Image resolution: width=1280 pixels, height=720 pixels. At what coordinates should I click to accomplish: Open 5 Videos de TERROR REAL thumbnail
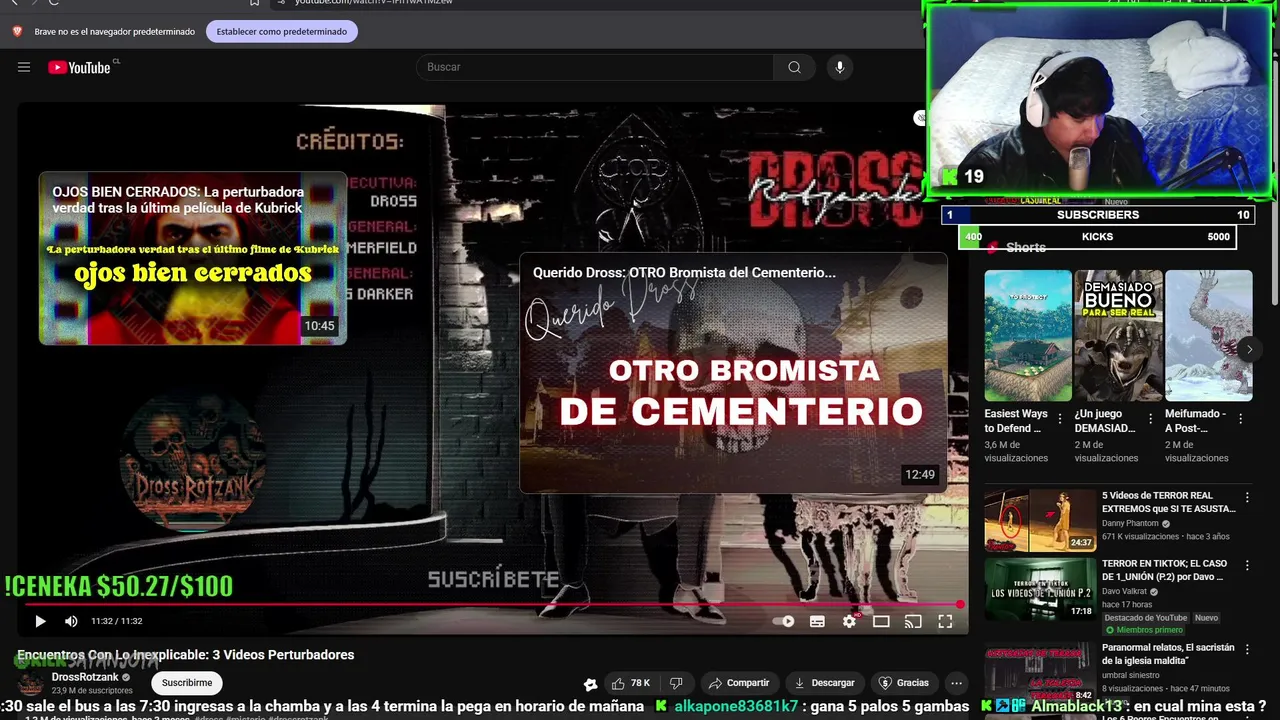tap(1040, 520)
